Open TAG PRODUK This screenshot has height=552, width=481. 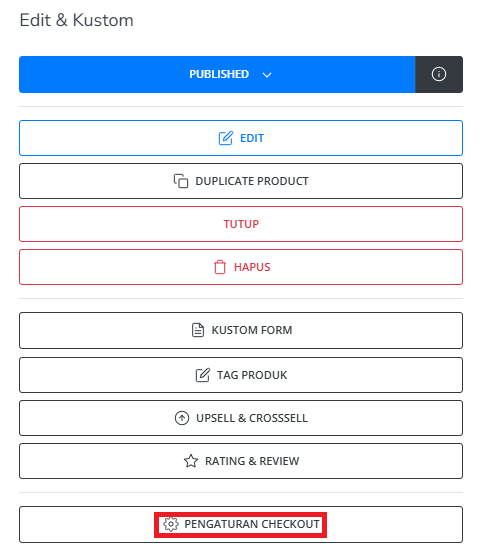tap(241, 375)
